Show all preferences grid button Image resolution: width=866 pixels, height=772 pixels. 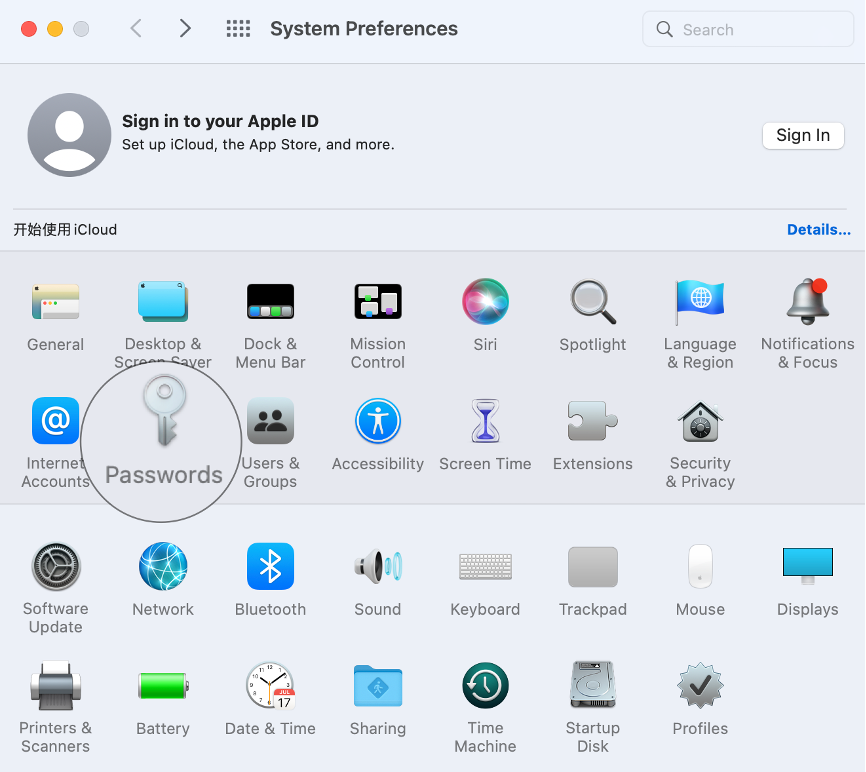click(x=238, y=29)
